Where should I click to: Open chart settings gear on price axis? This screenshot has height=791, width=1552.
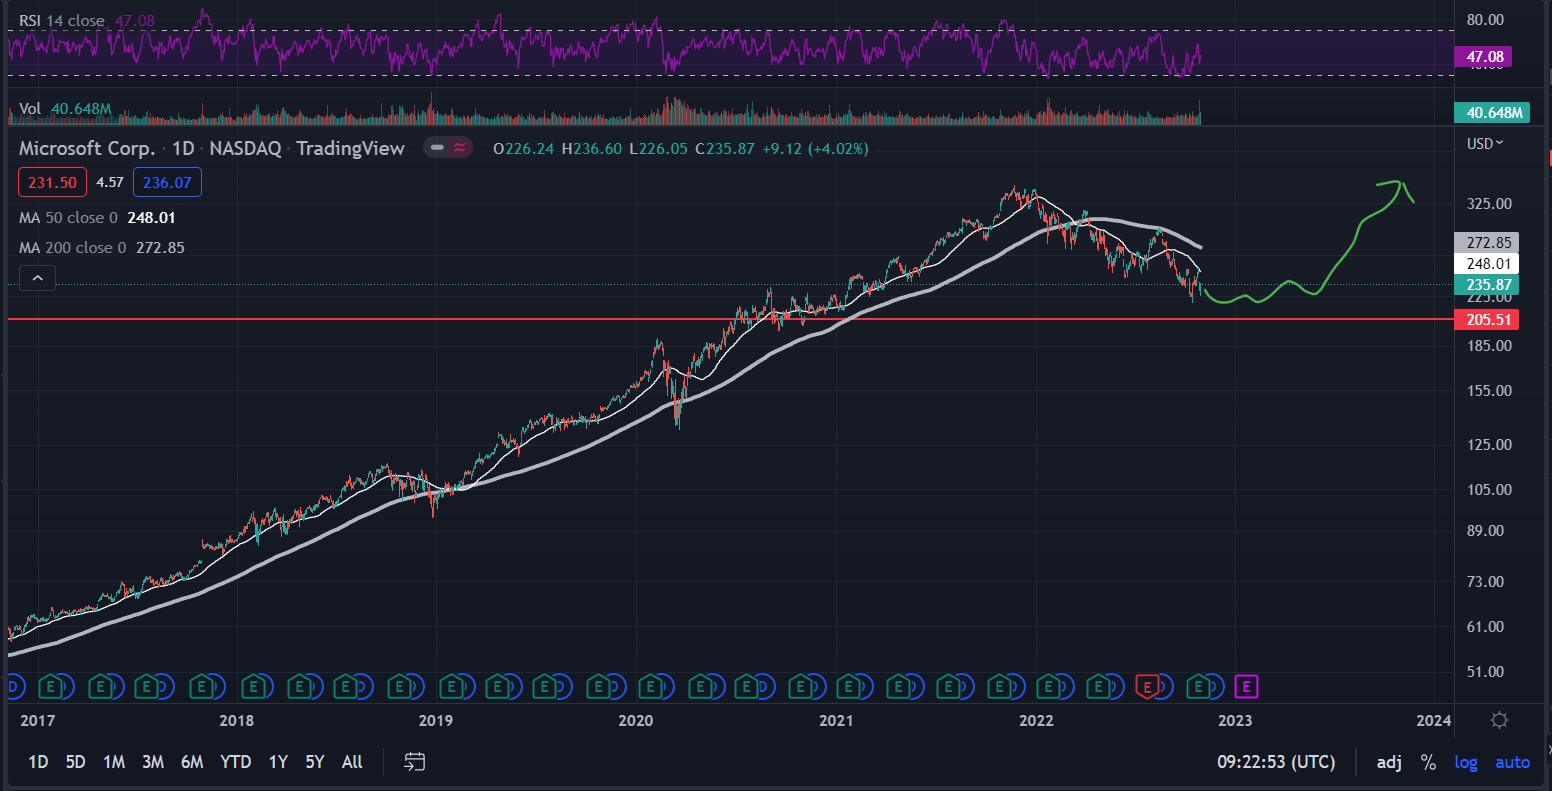tap(1499, 720)
